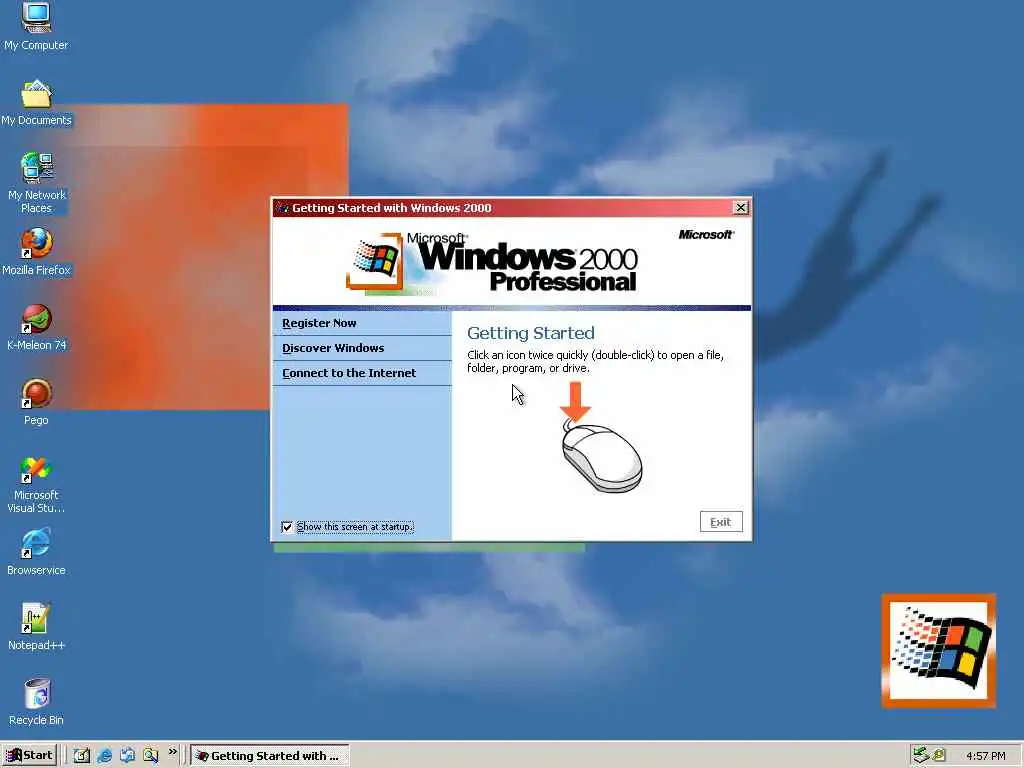The image size is (1024, 768).
Task: Select Register Now in the sidebar
Action: (x=362, y=323)
